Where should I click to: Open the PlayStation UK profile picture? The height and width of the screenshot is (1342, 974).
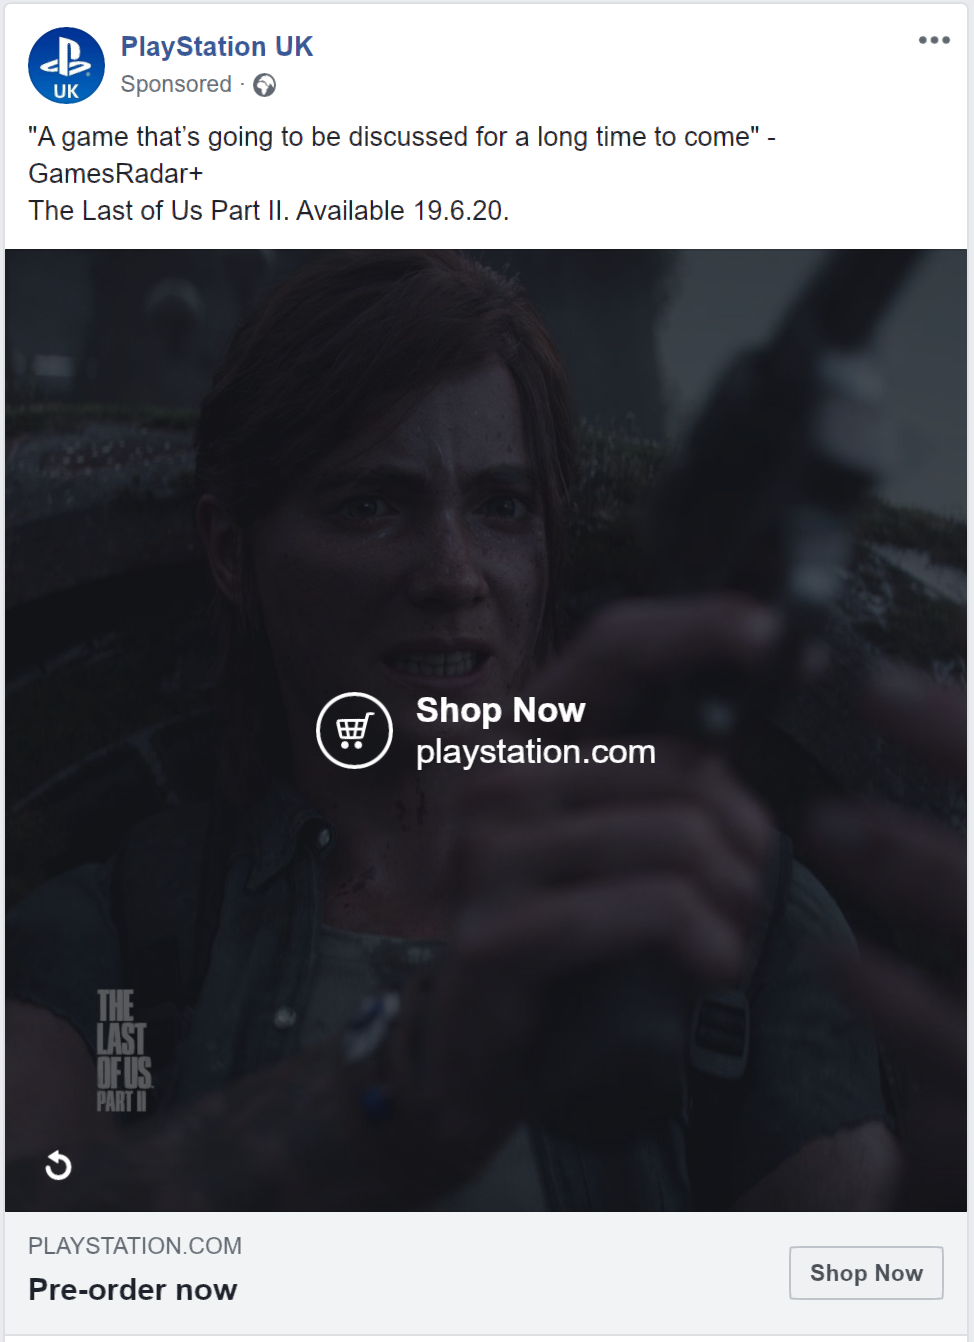point(66,66)
